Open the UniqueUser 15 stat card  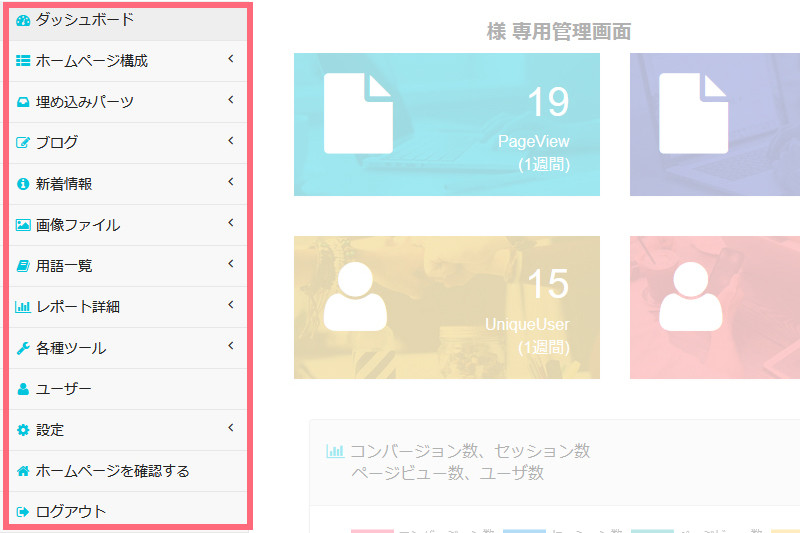point(447,307)
